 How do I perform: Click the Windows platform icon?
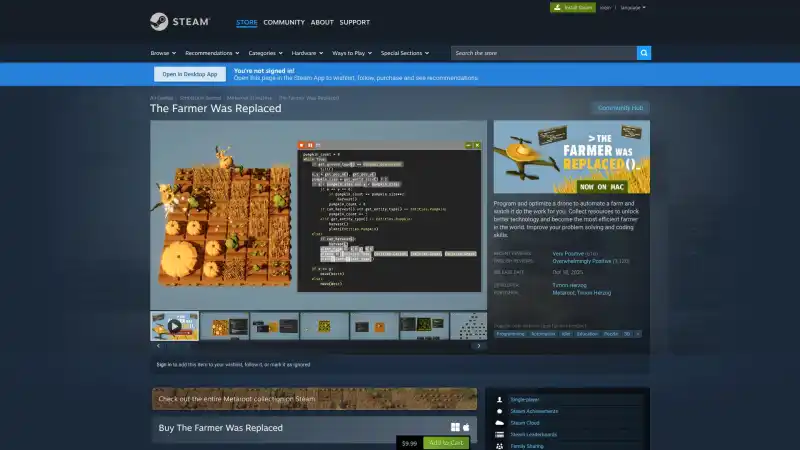tap(455, 427)
